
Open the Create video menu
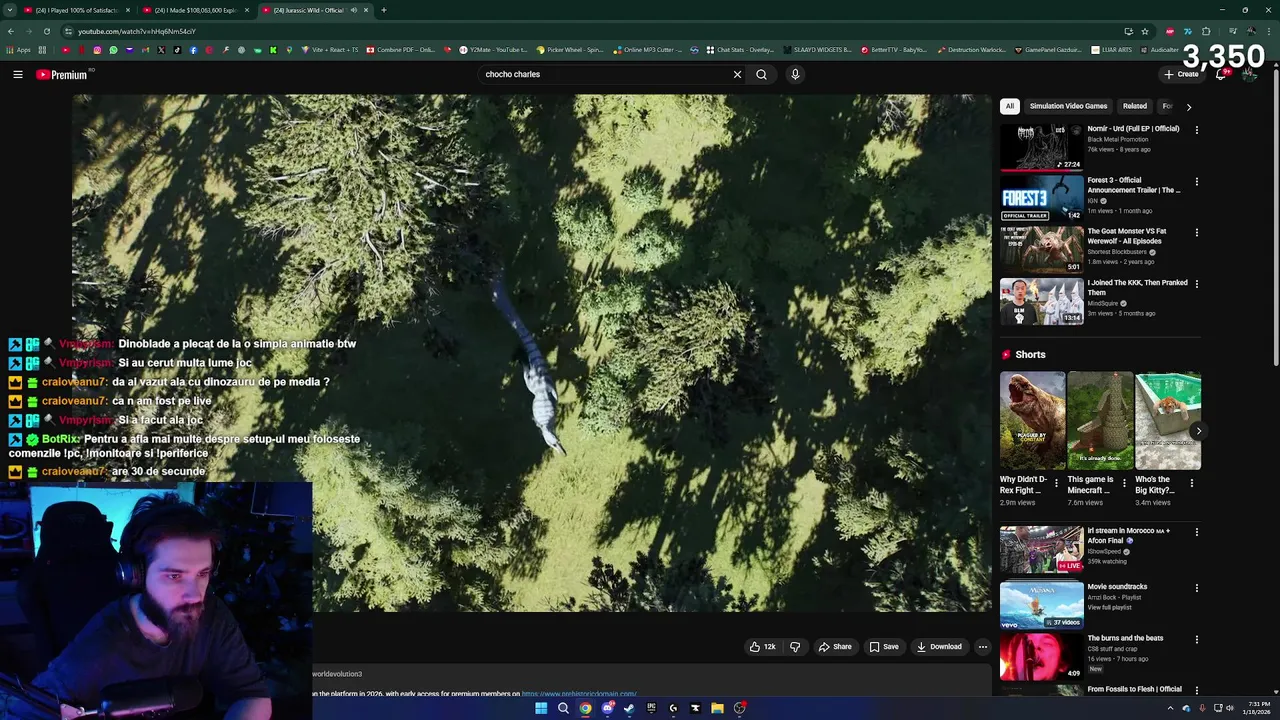1181,74
